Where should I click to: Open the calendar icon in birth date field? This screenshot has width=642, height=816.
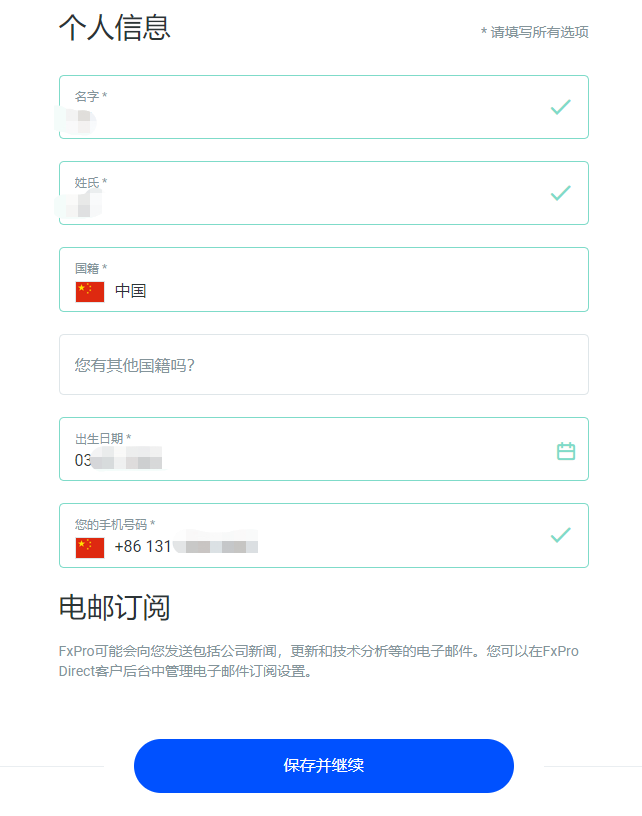[566, 451]
